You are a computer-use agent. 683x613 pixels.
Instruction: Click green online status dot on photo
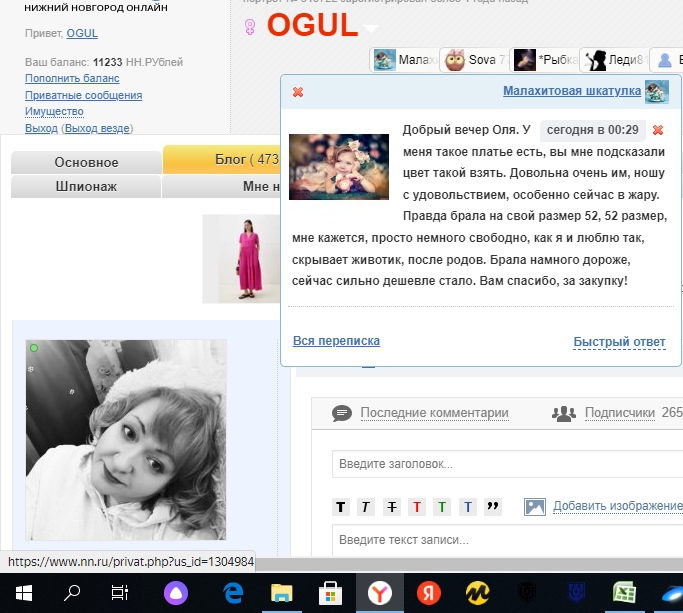[x=34, y=348]
